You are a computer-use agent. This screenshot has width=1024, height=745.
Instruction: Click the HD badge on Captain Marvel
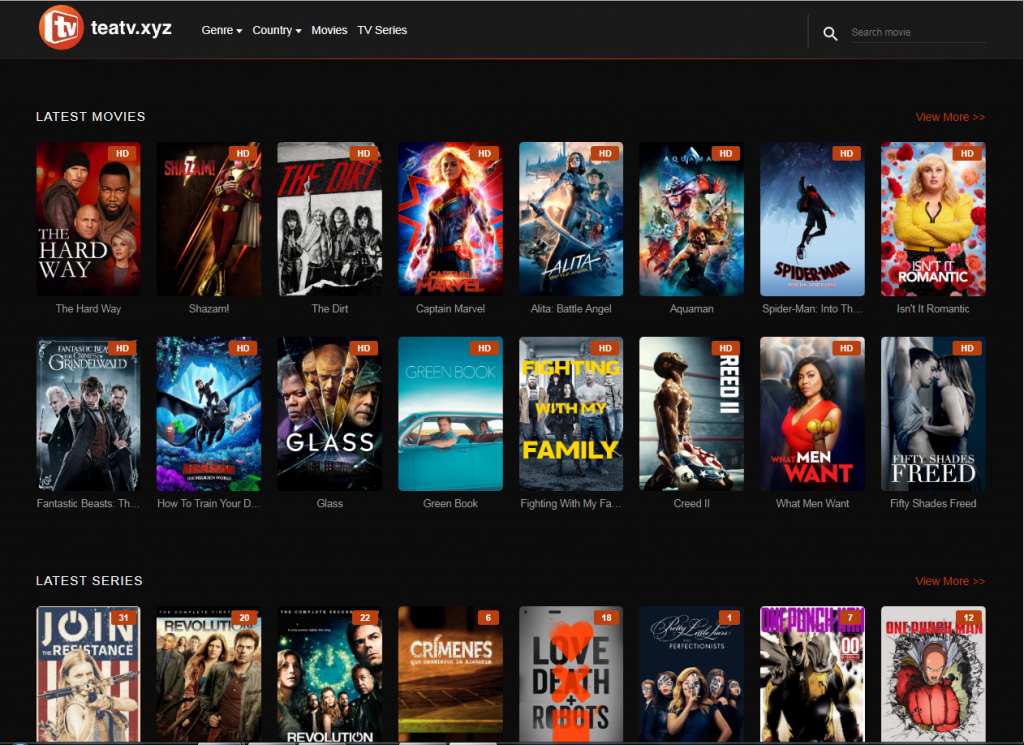[485, 153]
